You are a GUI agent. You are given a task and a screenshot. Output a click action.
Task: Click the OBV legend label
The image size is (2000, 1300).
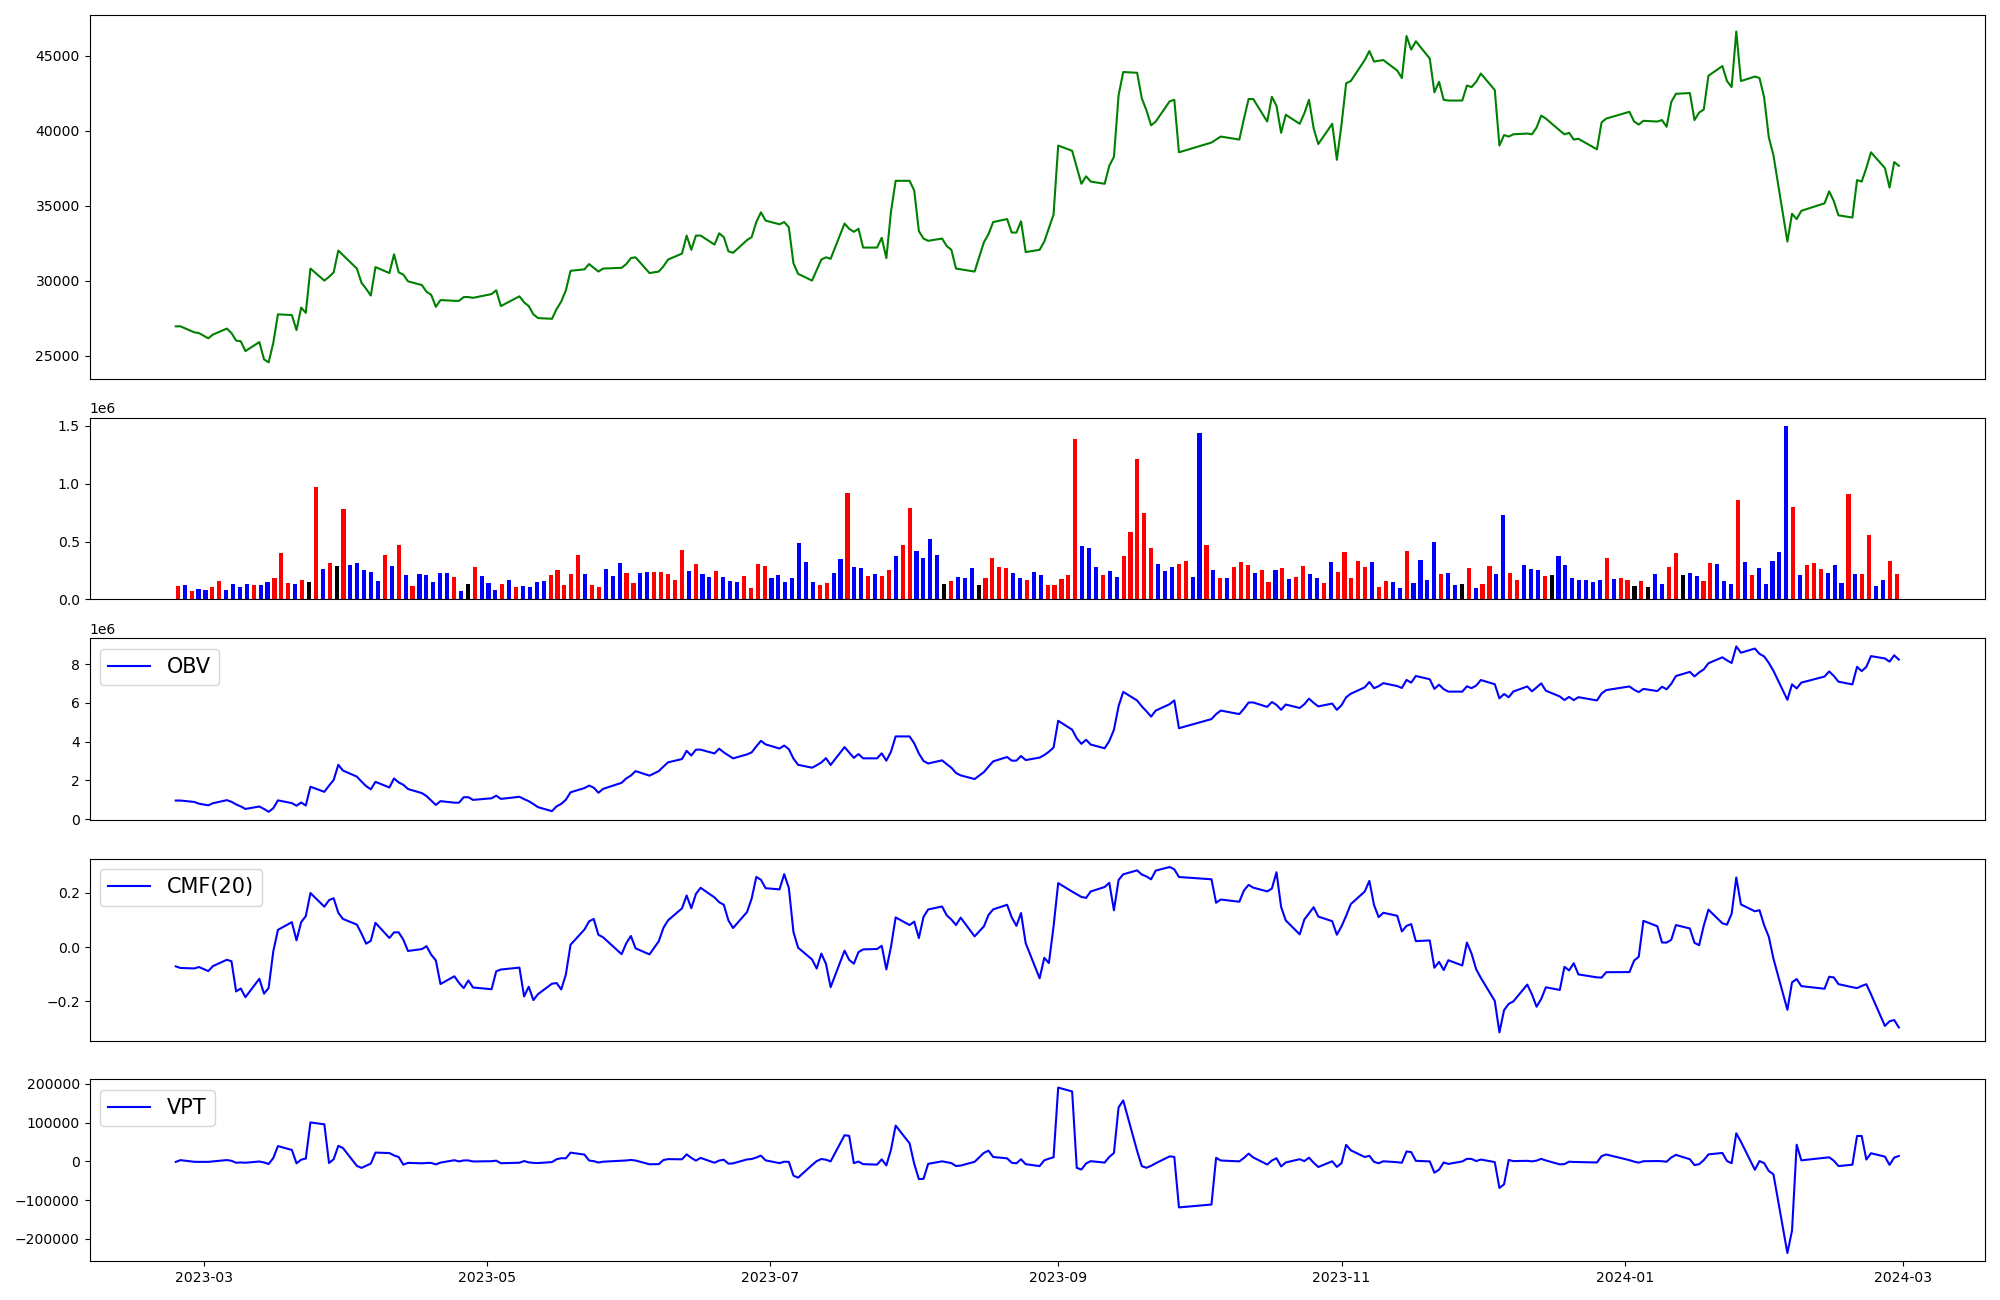pos(188,666)
